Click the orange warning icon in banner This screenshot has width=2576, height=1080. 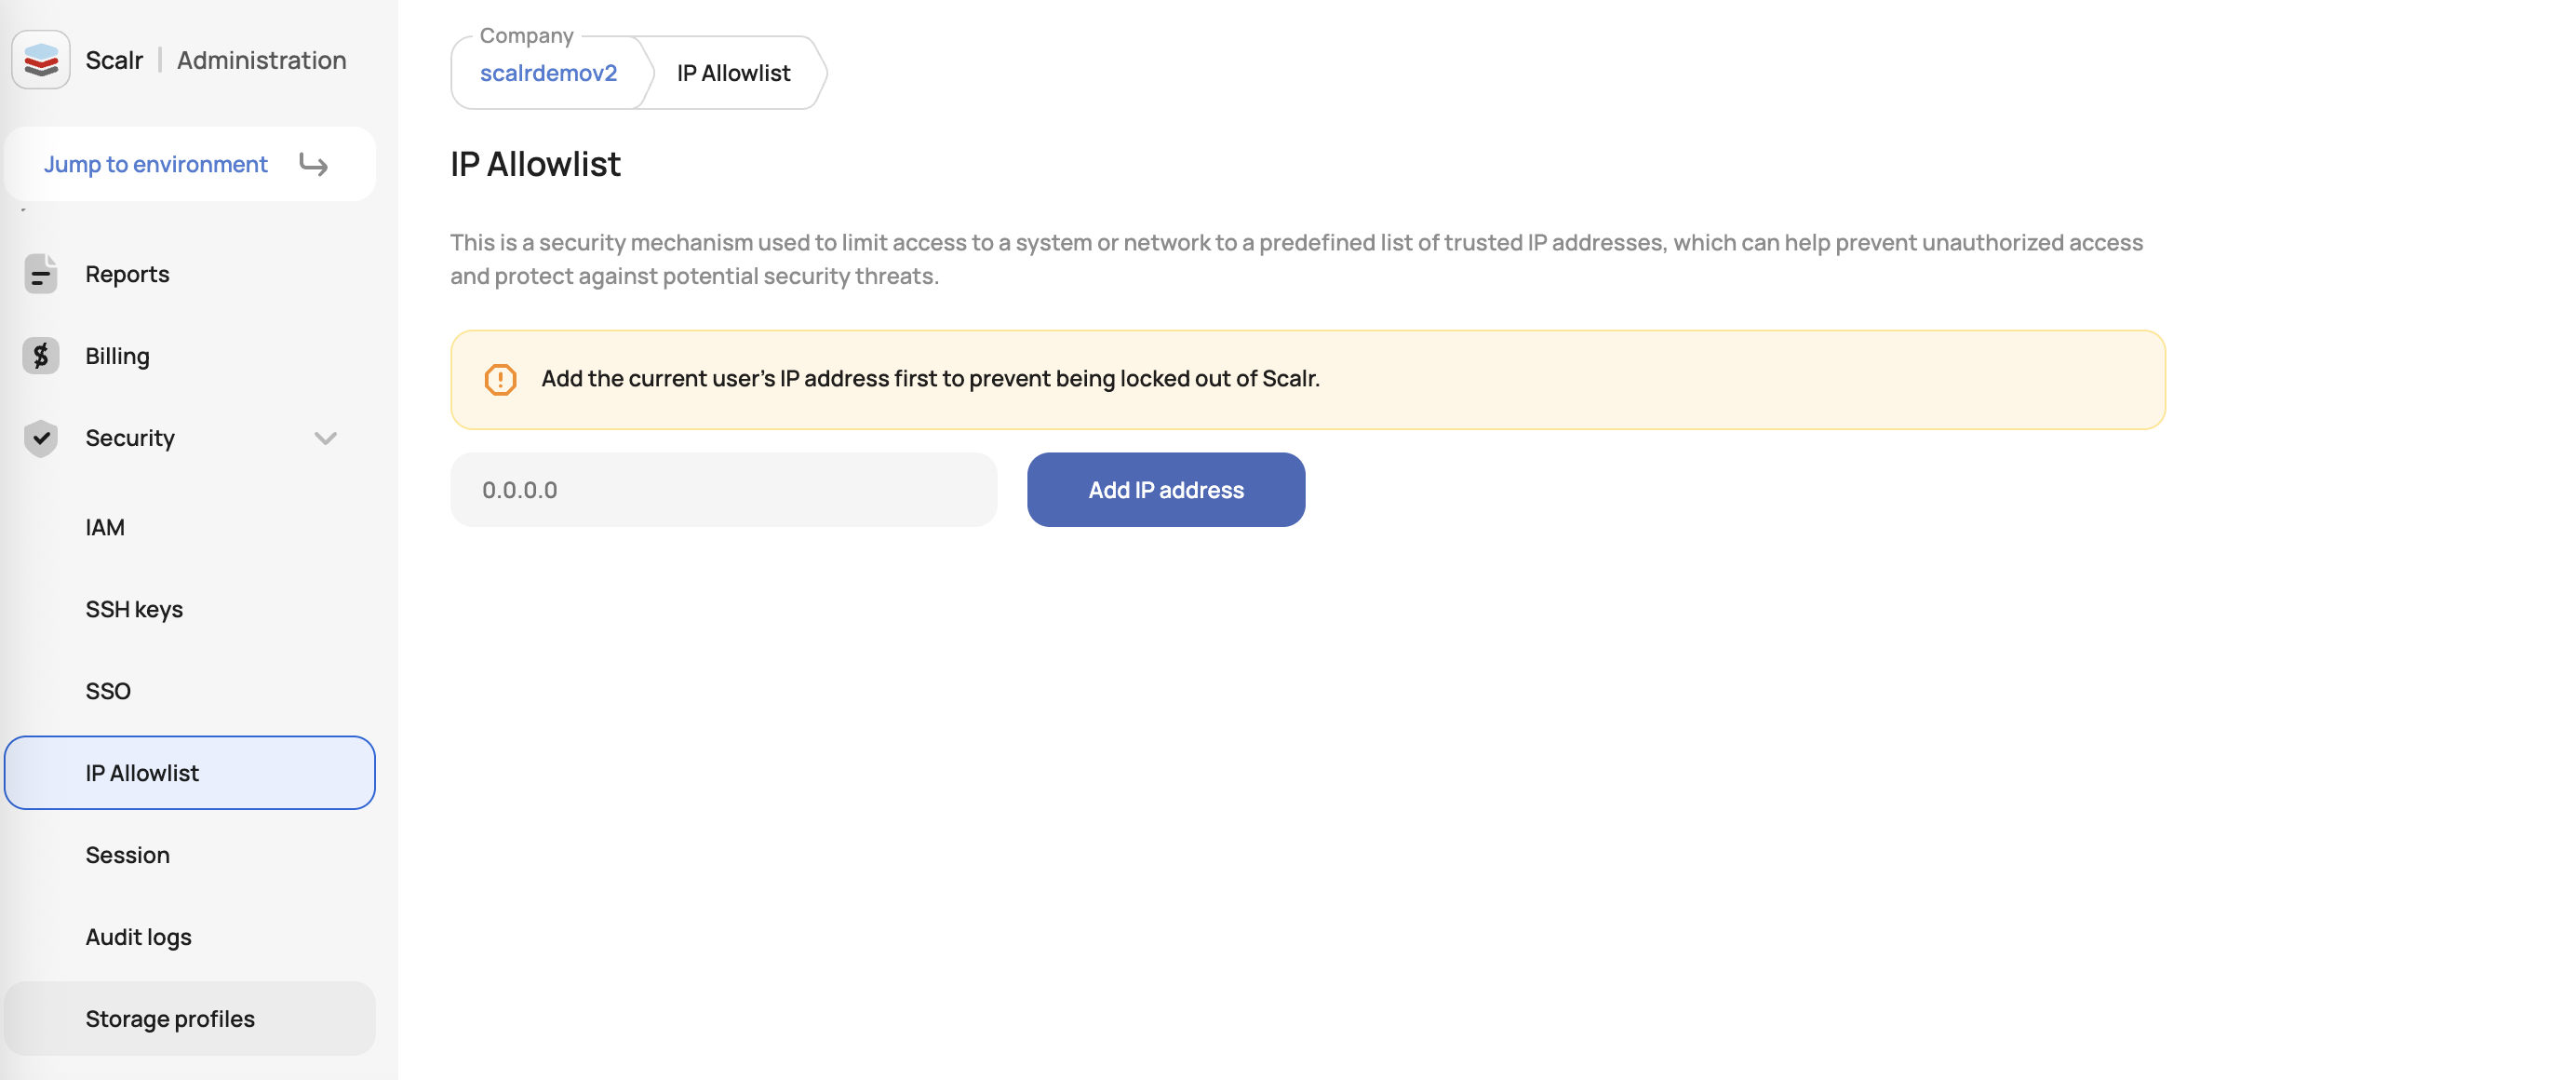(500, 379)
